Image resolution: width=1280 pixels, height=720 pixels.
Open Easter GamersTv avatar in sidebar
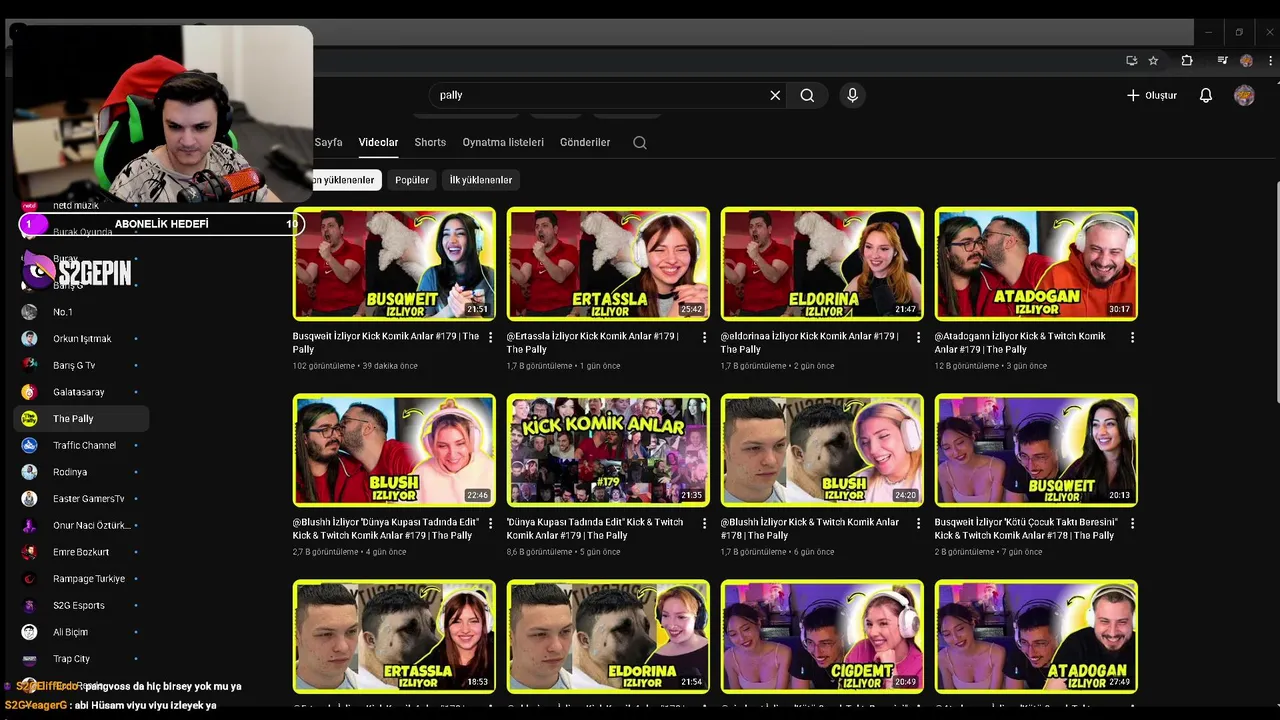pyautogui.click(x=29, y=499)
